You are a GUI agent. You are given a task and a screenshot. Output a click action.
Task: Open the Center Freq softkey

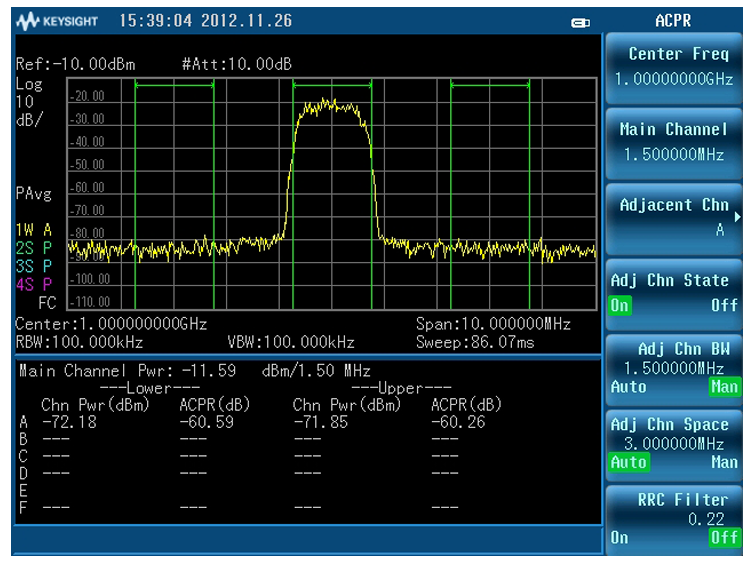[674, 66]
